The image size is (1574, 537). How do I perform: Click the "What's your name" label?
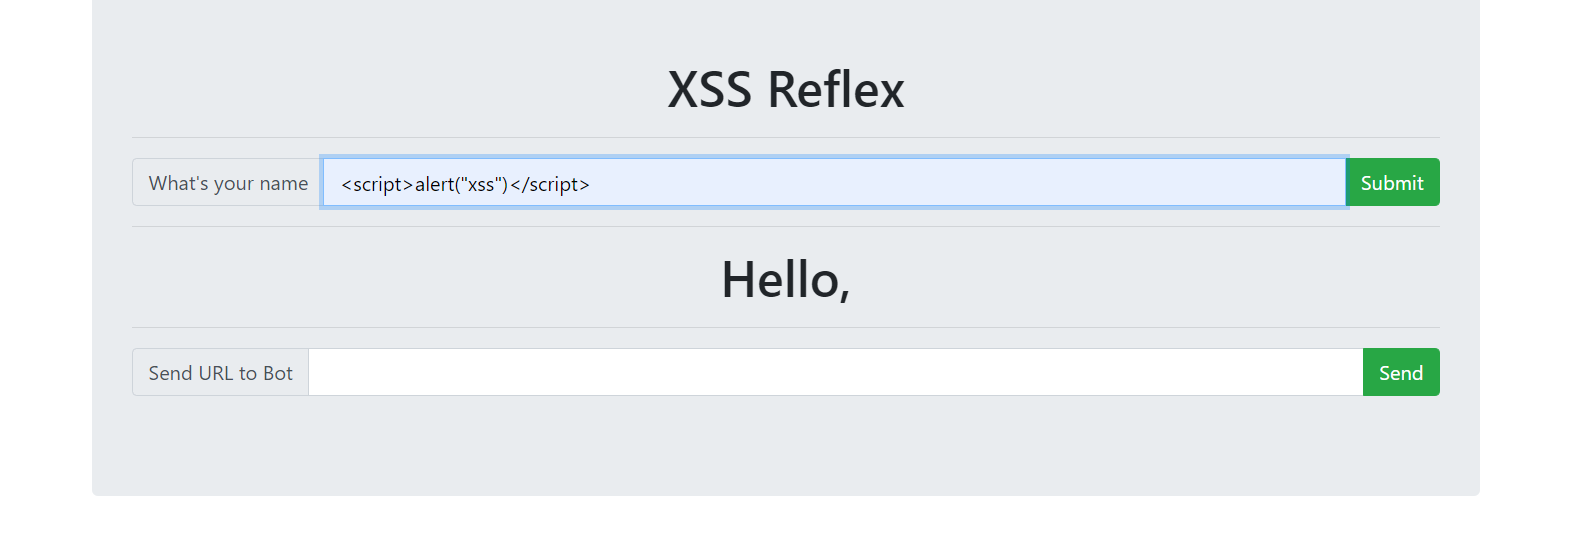(228, 182)
